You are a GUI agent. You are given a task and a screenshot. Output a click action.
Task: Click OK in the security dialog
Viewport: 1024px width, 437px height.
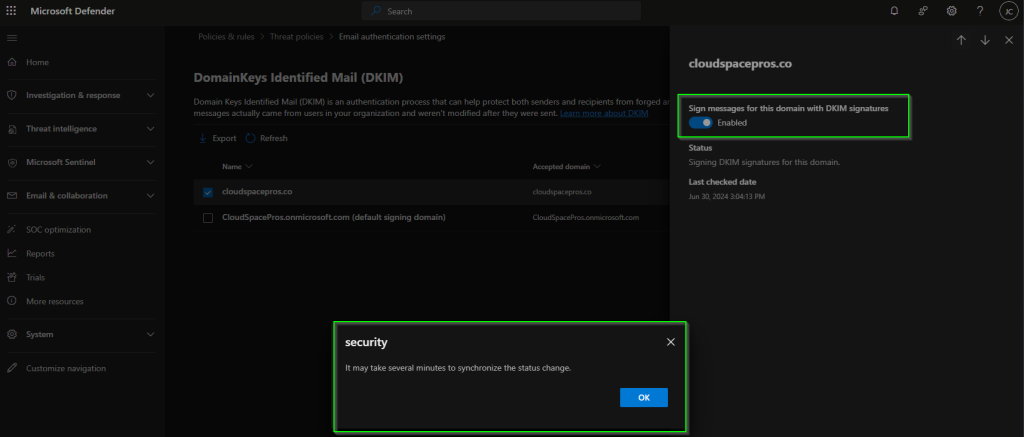[x=644, y=398]
